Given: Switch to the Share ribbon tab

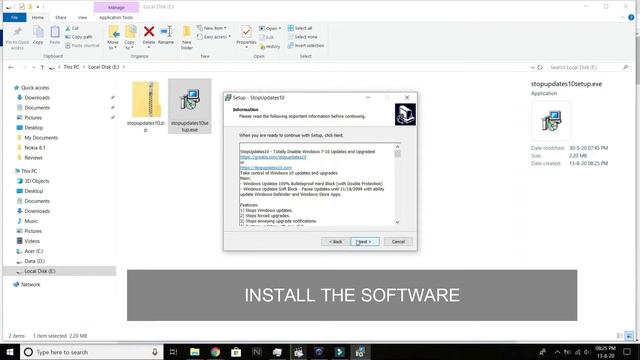Looking at the screenshot, I should pos(61,18).
